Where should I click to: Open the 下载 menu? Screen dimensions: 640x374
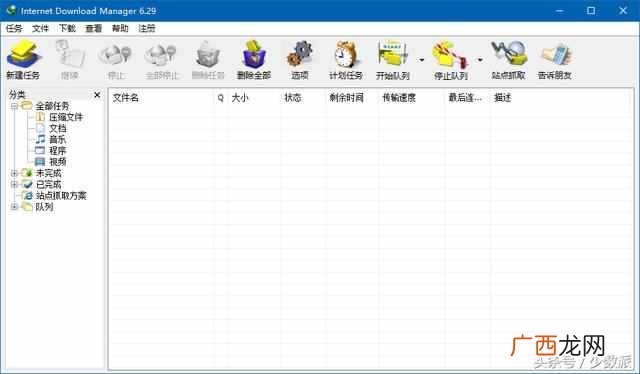67,28
